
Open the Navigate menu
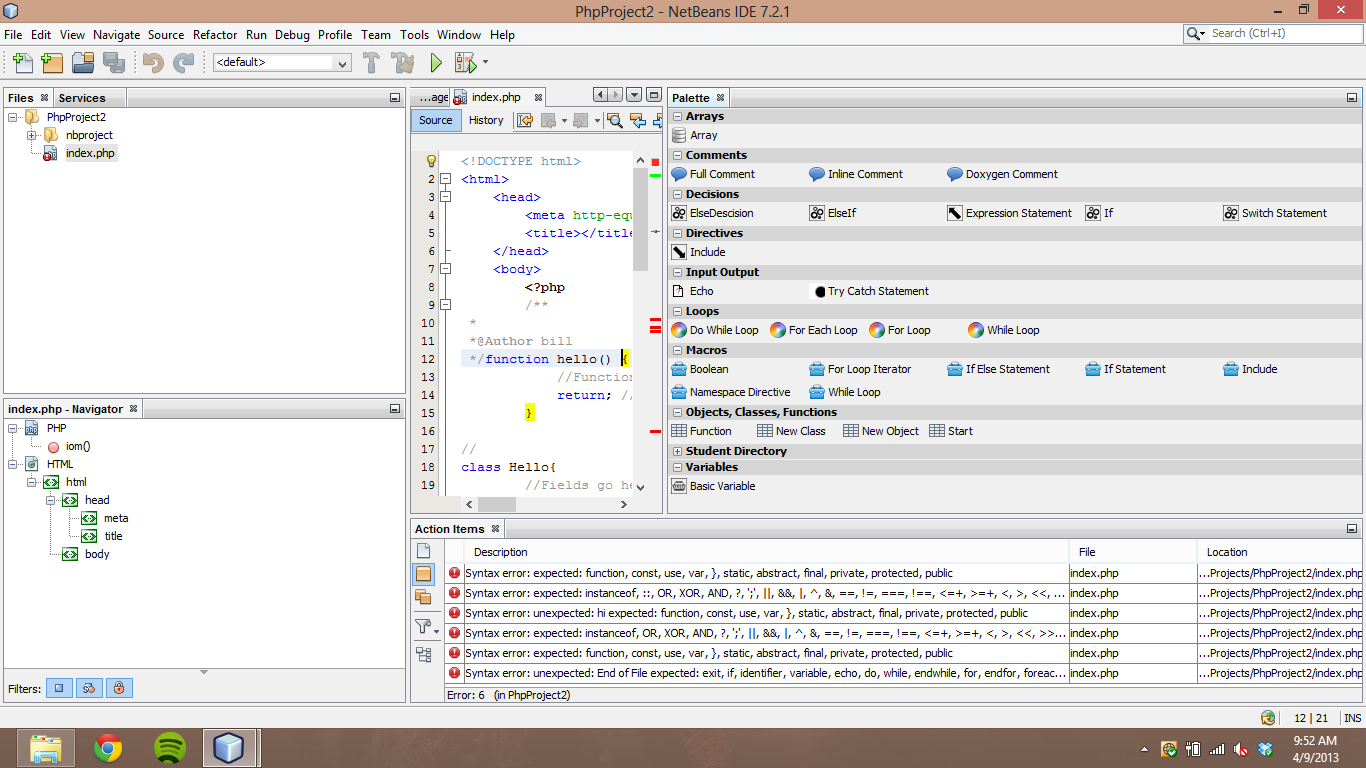point(117,34)
